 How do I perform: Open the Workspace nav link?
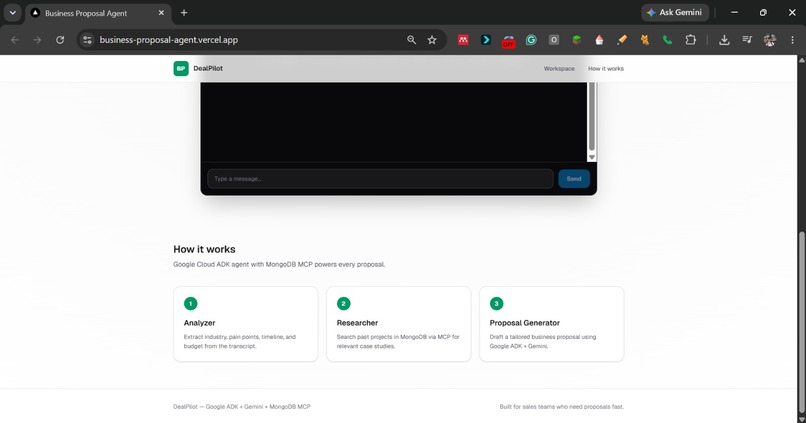click(x=559, y=68)
